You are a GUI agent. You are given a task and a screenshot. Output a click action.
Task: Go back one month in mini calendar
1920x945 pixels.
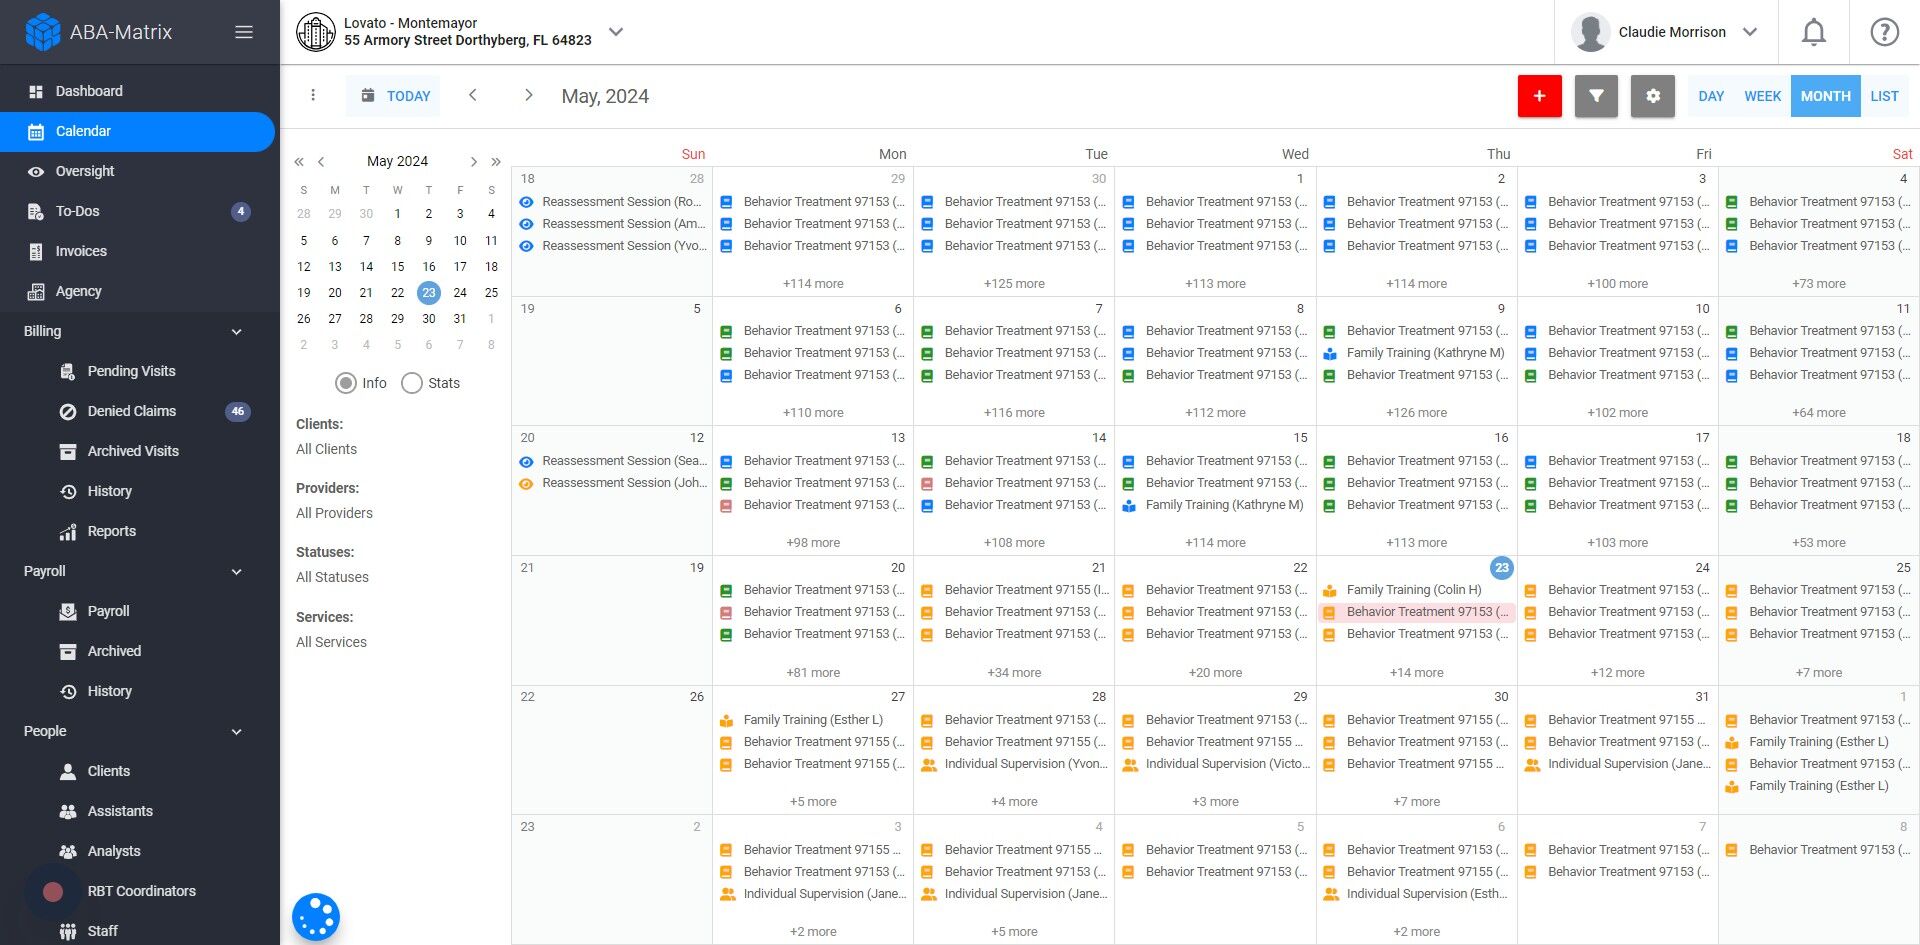321,161
